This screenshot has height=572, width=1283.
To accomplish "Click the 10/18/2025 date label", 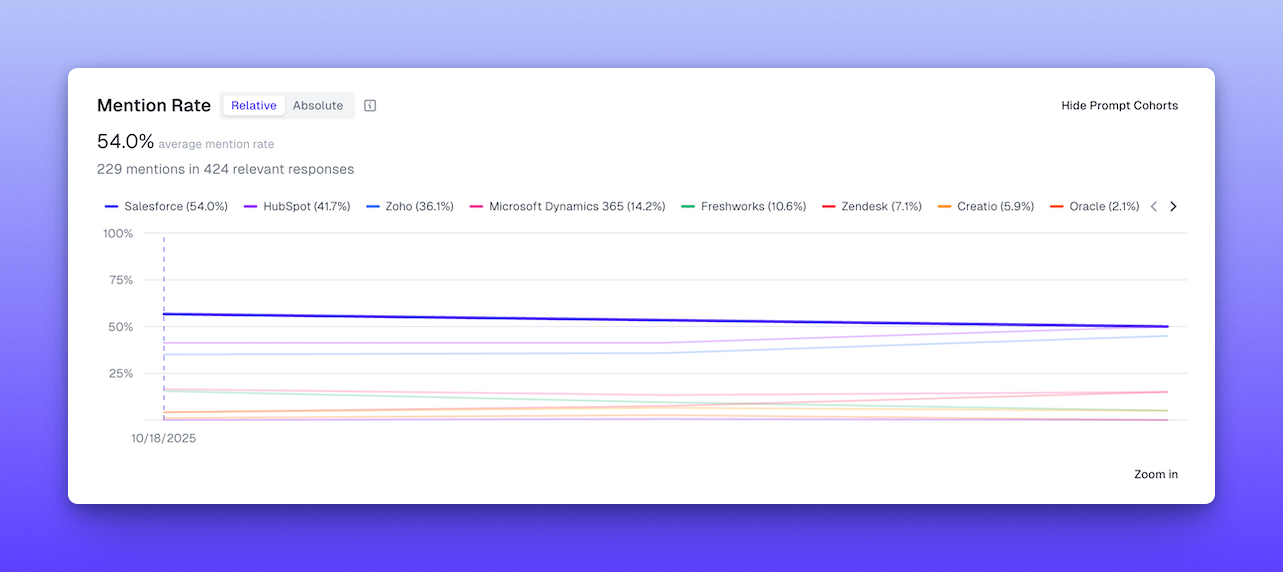I will click(164, 439).
